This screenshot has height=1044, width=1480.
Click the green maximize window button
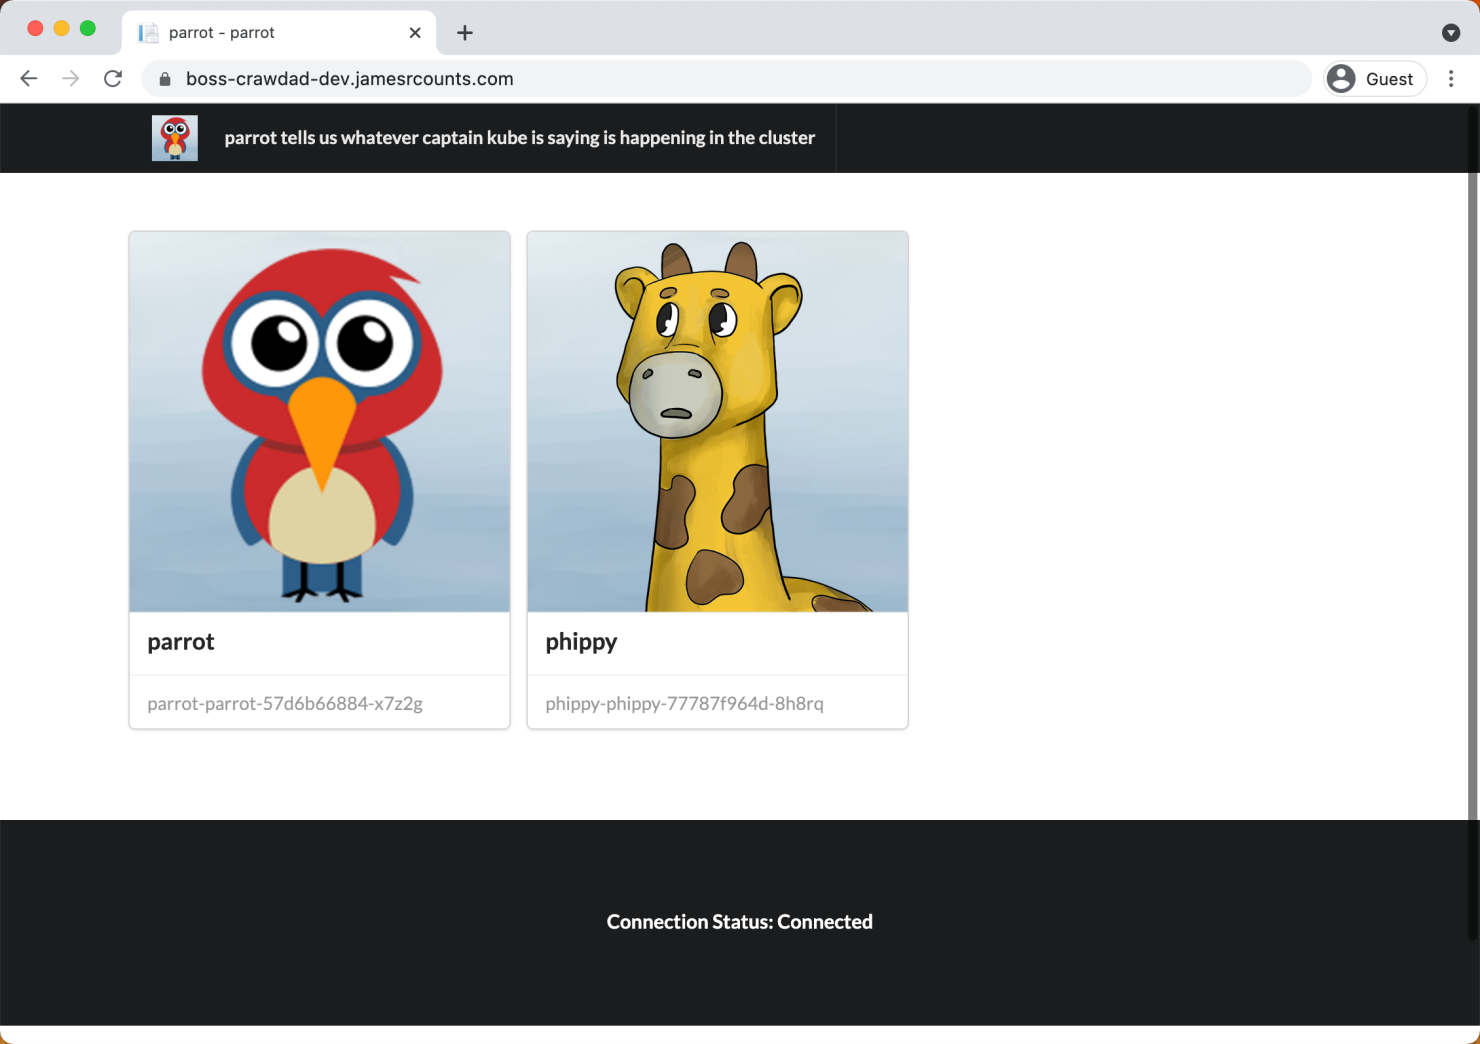(x=88, y=28)
